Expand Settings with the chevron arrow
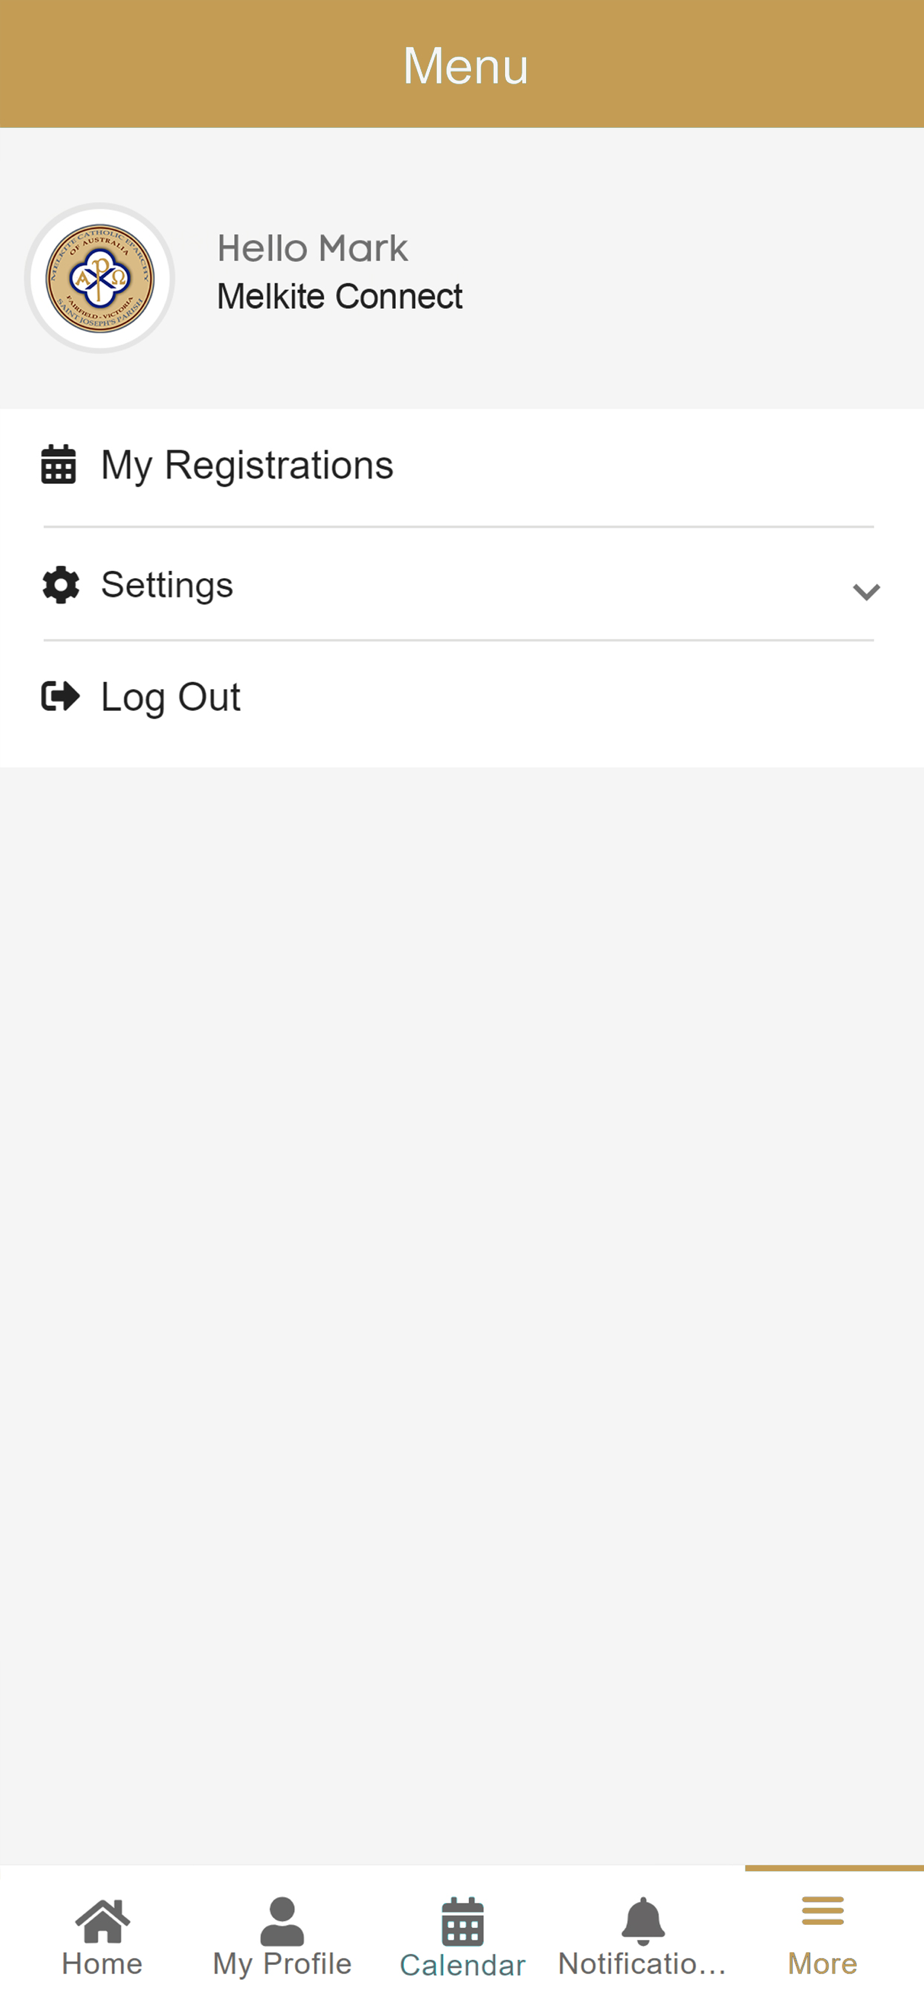 point(866,591)
